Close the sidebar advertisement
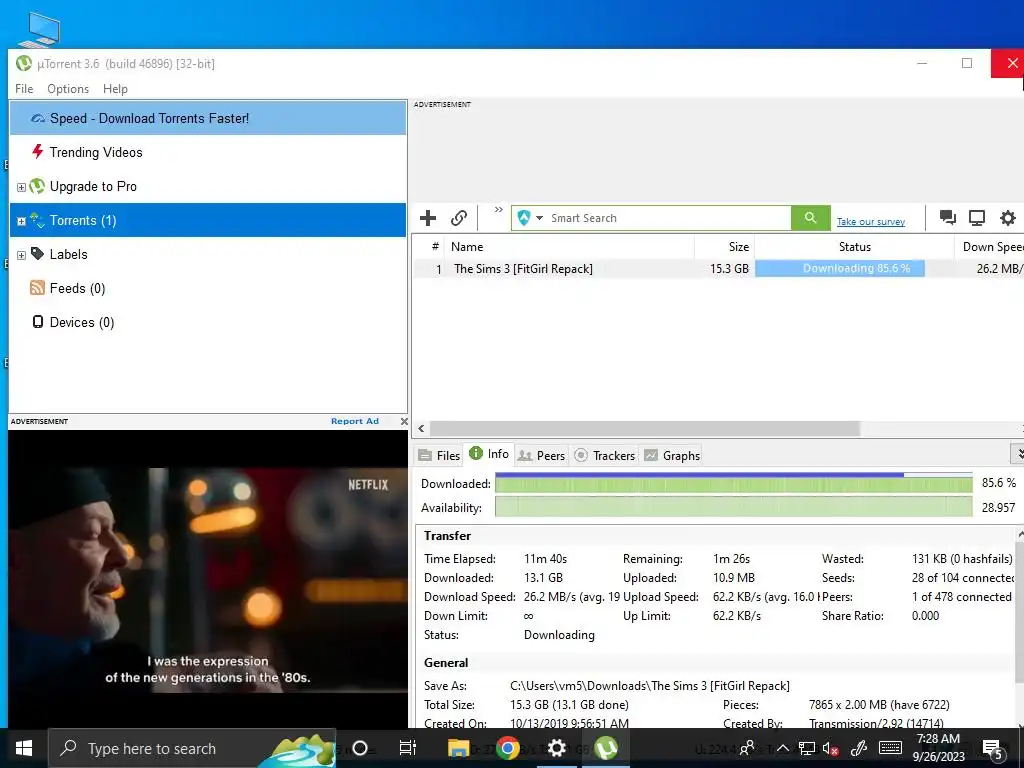1024x768 pixels. [404, 421]
